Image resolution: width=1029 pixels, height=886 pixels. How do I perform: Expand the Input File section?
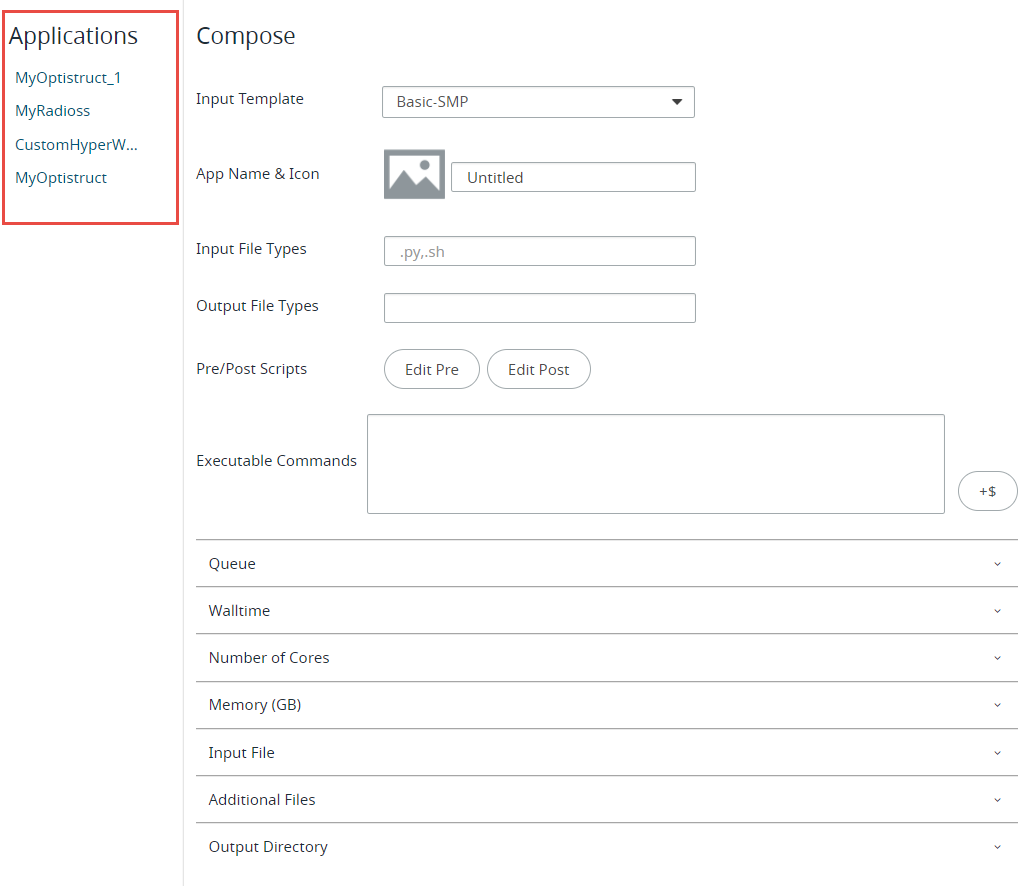[607, 753]
